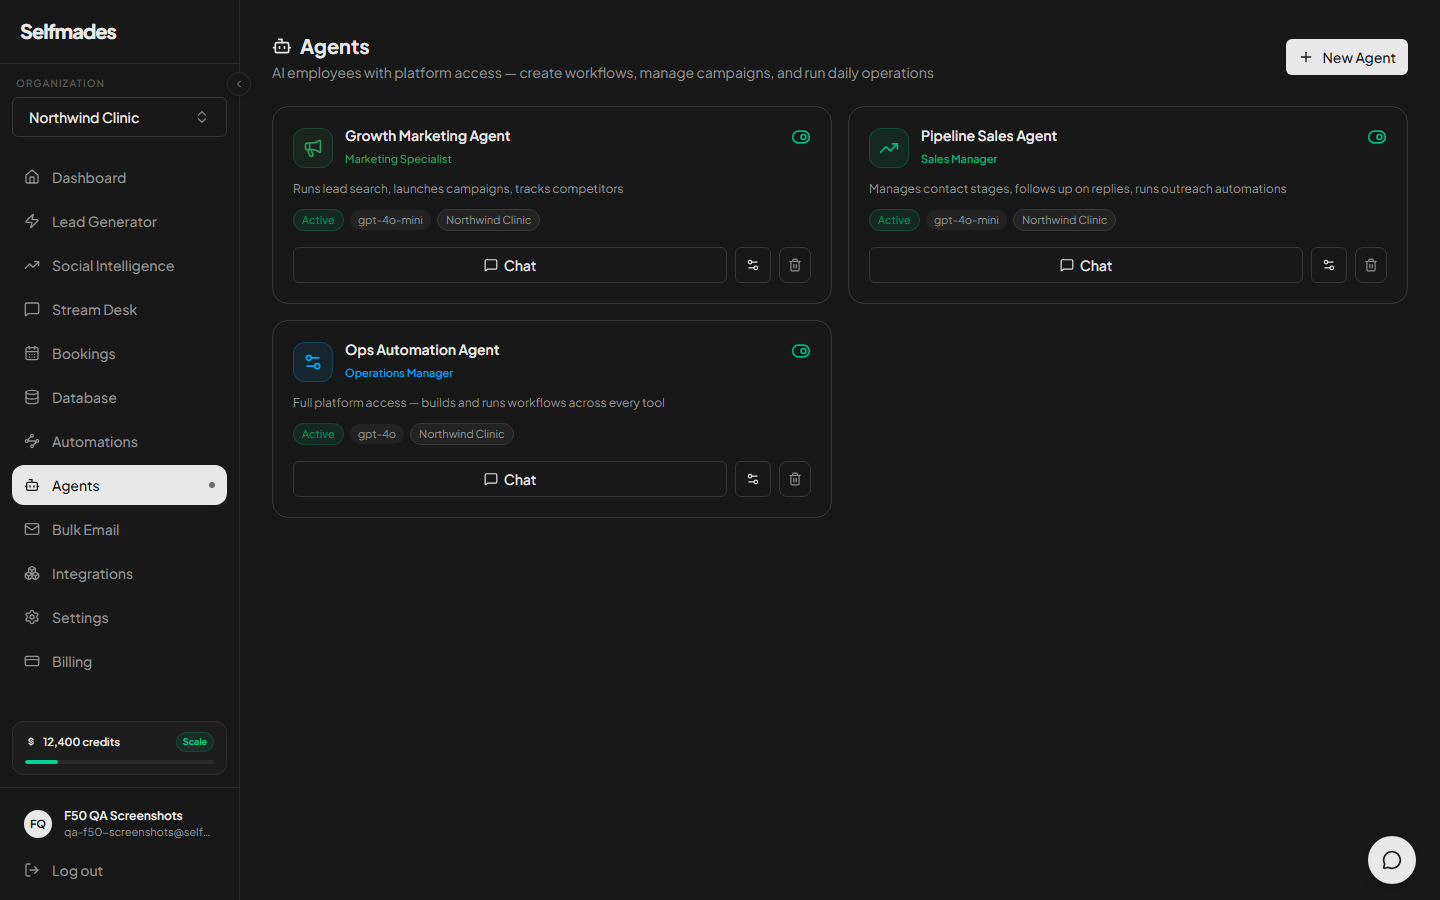The width and height of the screenshot is (1440, 900).
Task: Toggle Ops Automation Agent active state
Action: [x=801, y=351]
